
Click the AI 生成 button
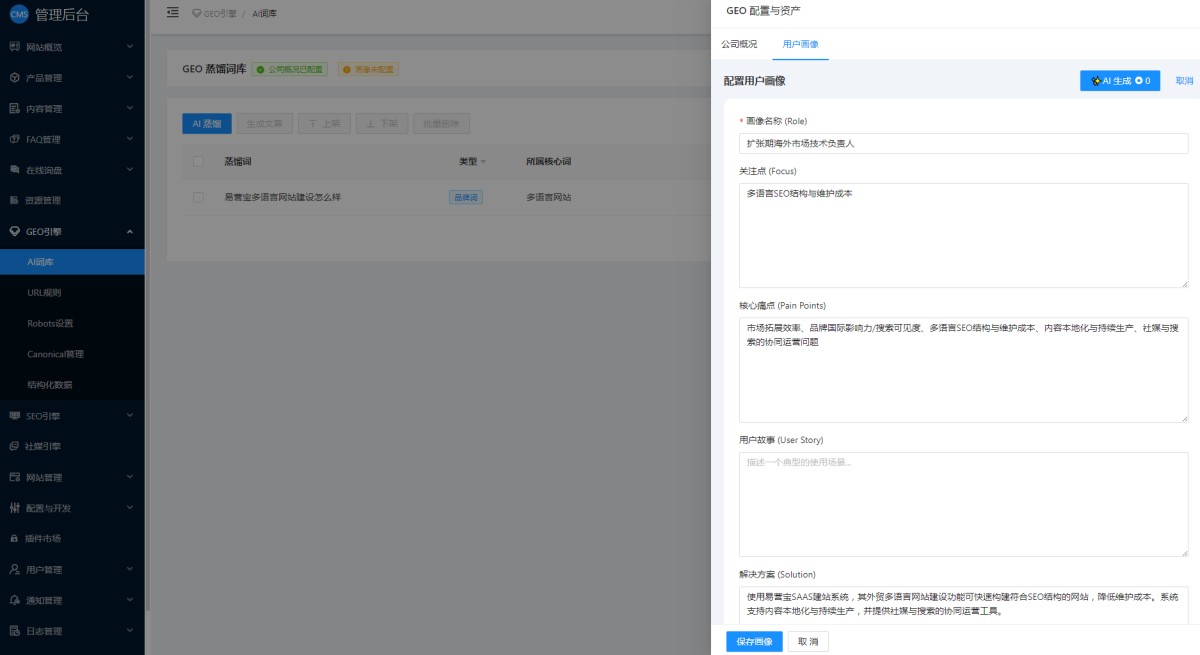pyautogui.click(x=1119, y=81)
